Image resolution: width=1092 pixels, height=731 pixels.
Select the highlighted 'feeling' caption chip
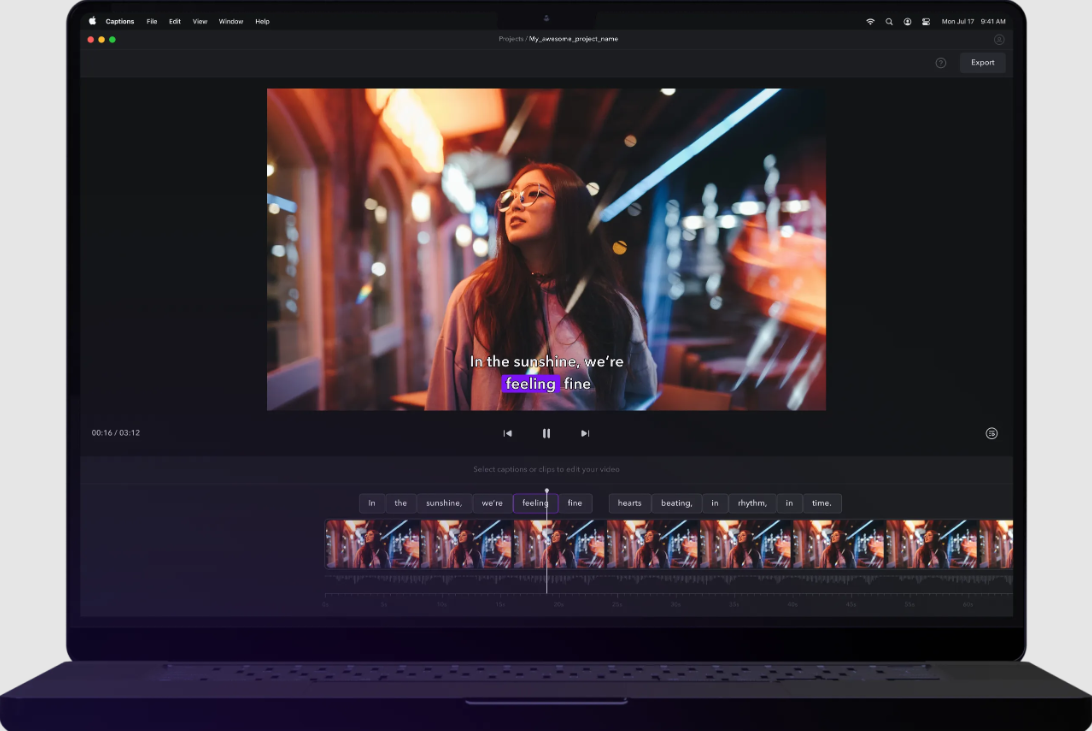534,503
